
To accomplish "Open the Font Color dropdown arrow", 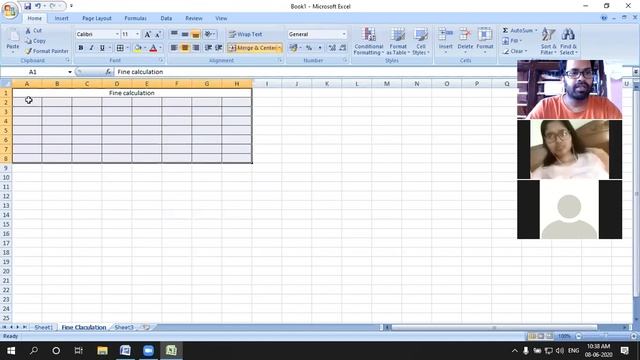I will tap(161, 48).
